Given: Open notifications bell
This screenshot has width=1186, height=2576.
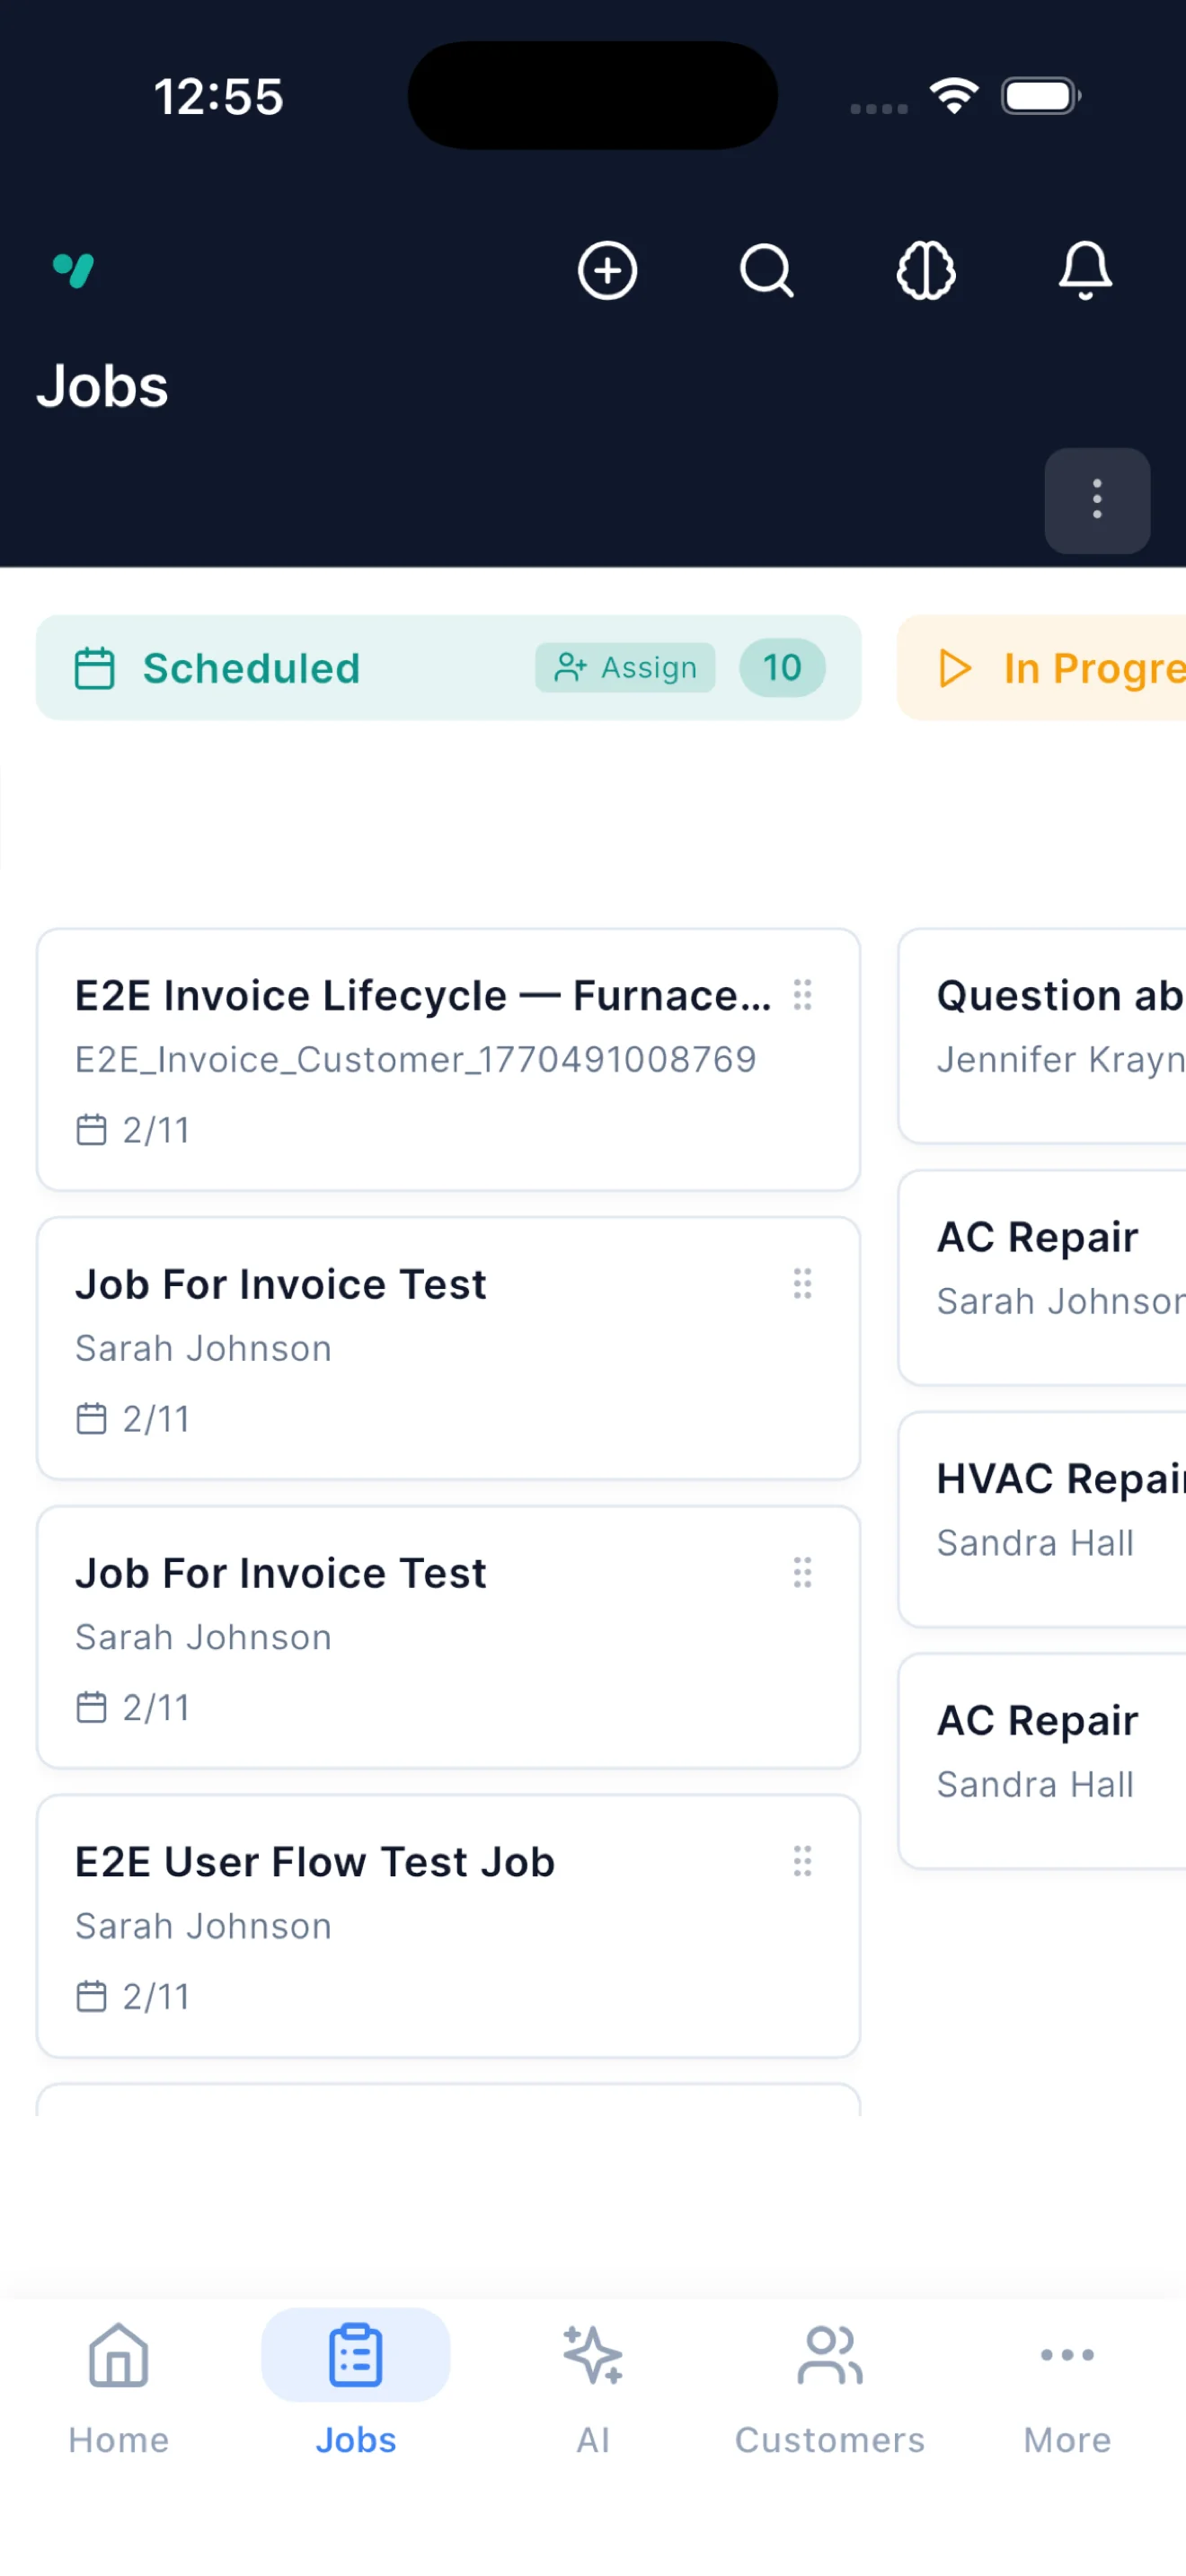Looking at the screenshot, I should (x=1085, y=270).
